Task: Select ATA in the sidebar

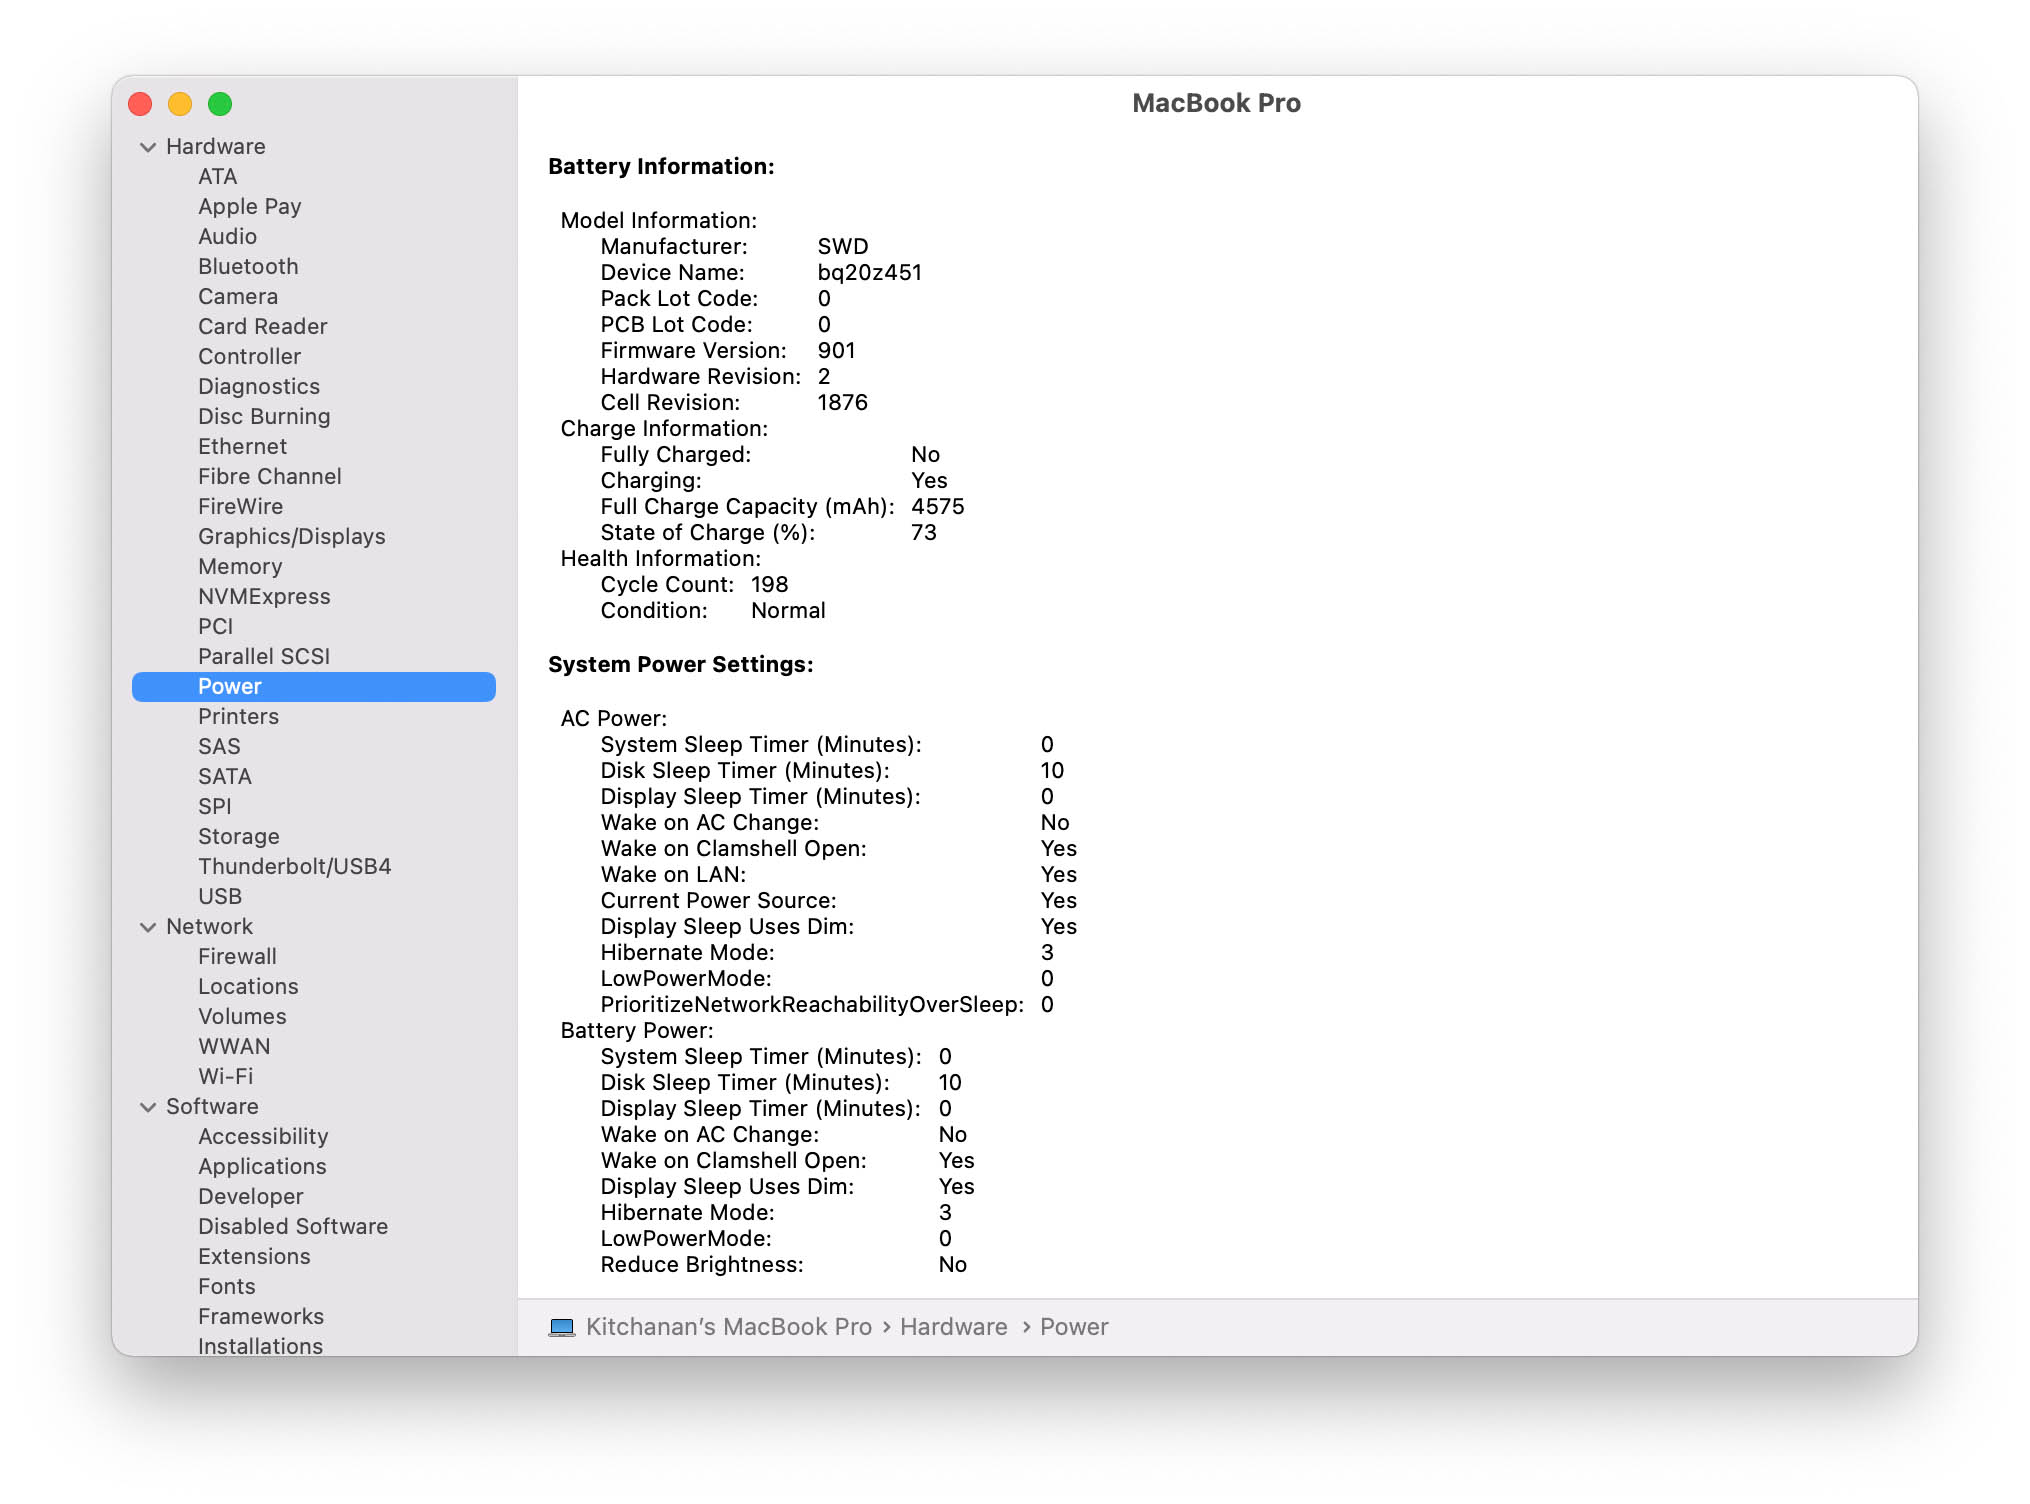Action: tap(217, 177)
